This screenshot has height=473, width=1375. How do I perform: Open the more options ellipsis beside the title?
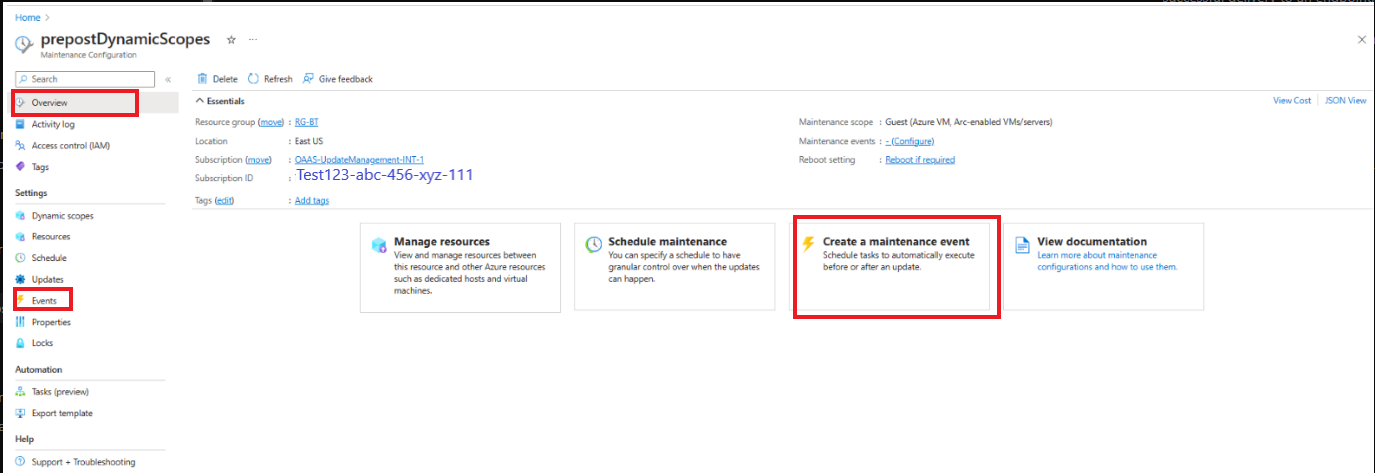click(x=253, y=39)
